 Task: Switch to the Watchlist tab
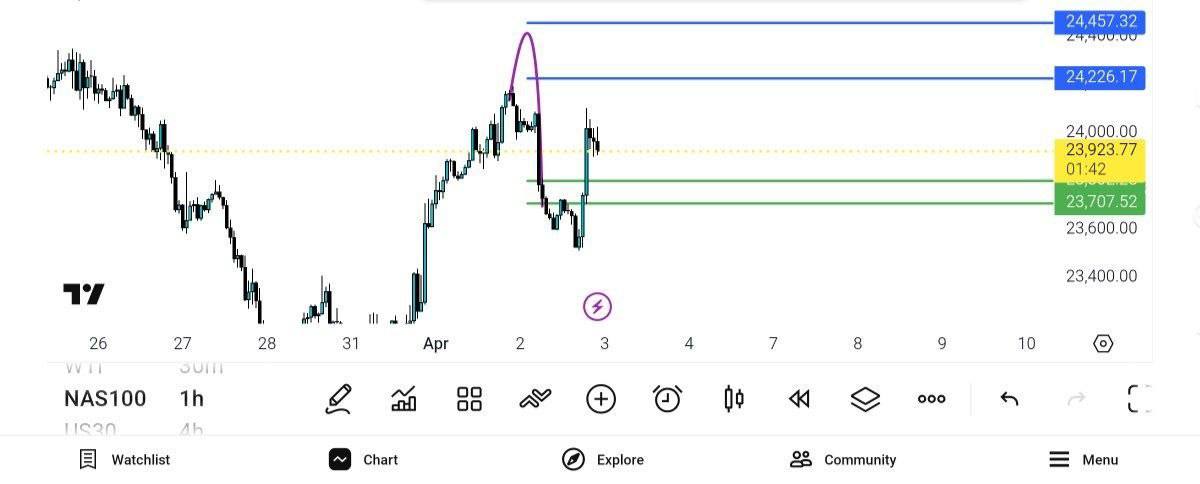pos(125,460)
